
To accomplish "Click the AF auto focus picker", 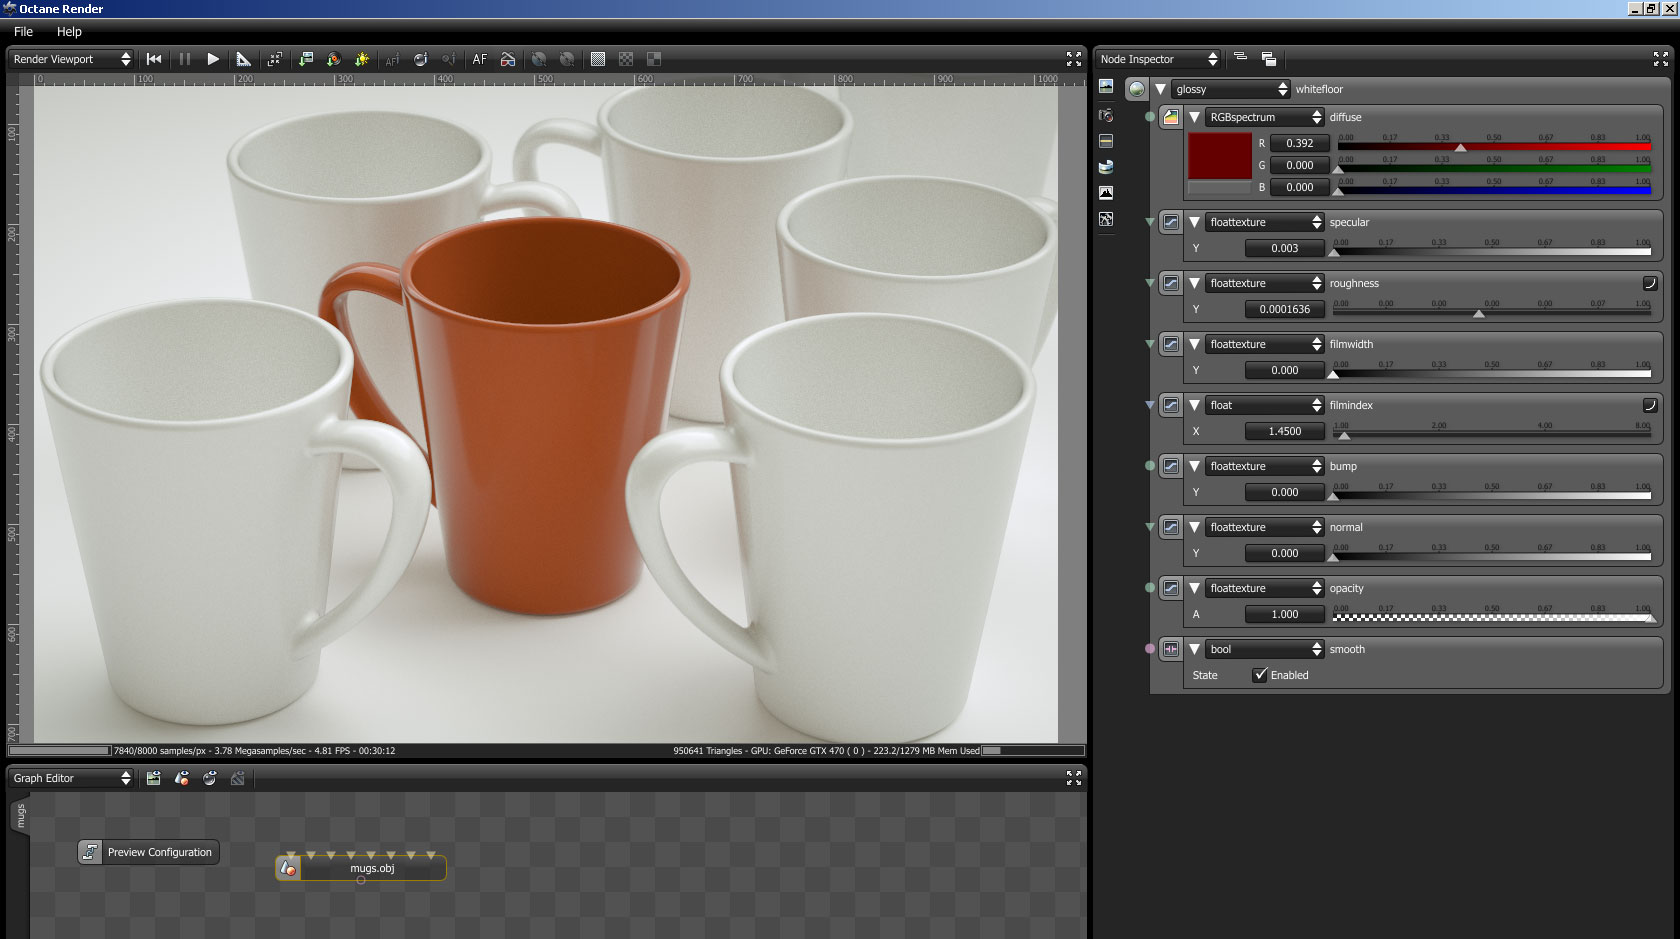I will coord(480,59).
